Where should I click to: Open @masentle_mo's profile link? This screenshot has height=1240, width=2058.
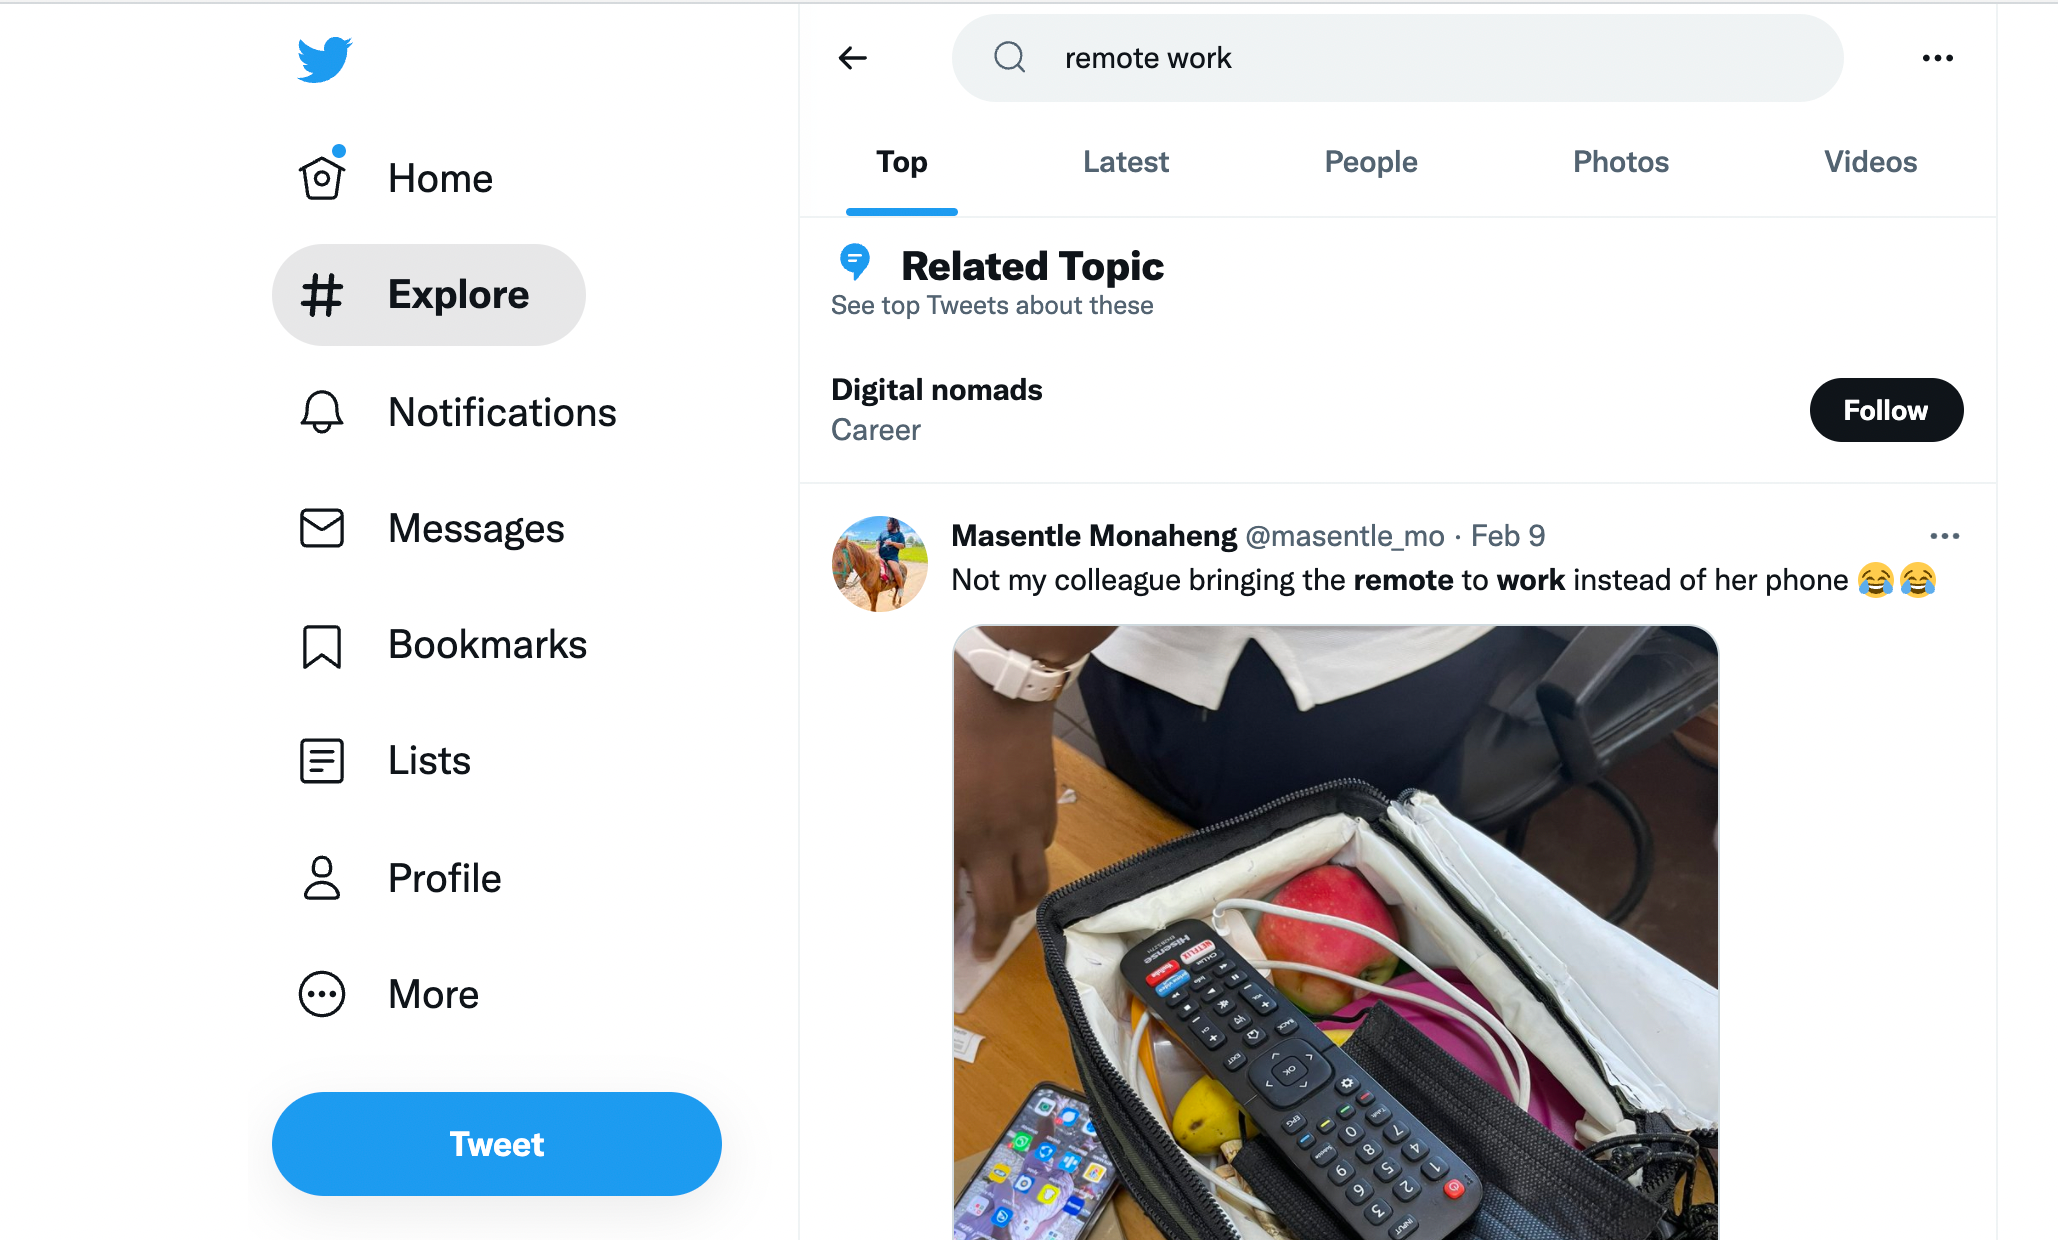(x=1345, y=535)
